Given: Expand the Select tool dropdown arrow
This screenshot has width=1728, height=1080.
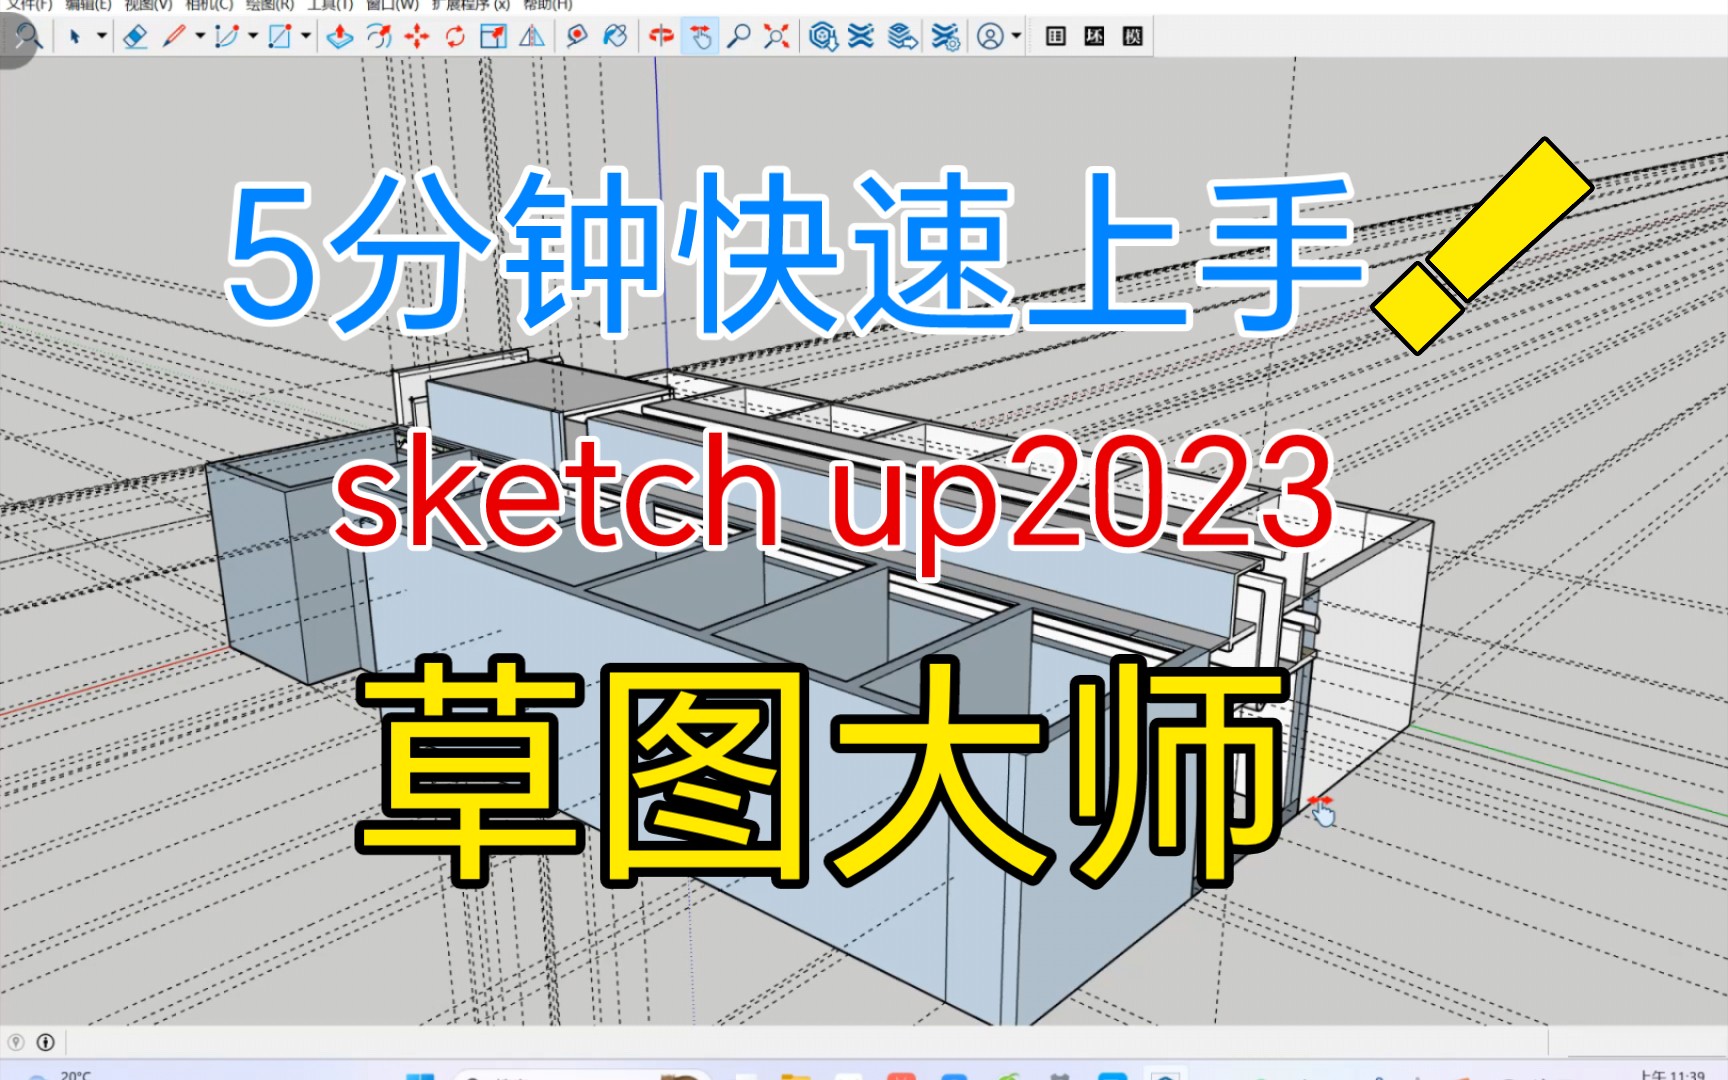Looking at the screenshot, I should tap(102, 37).
